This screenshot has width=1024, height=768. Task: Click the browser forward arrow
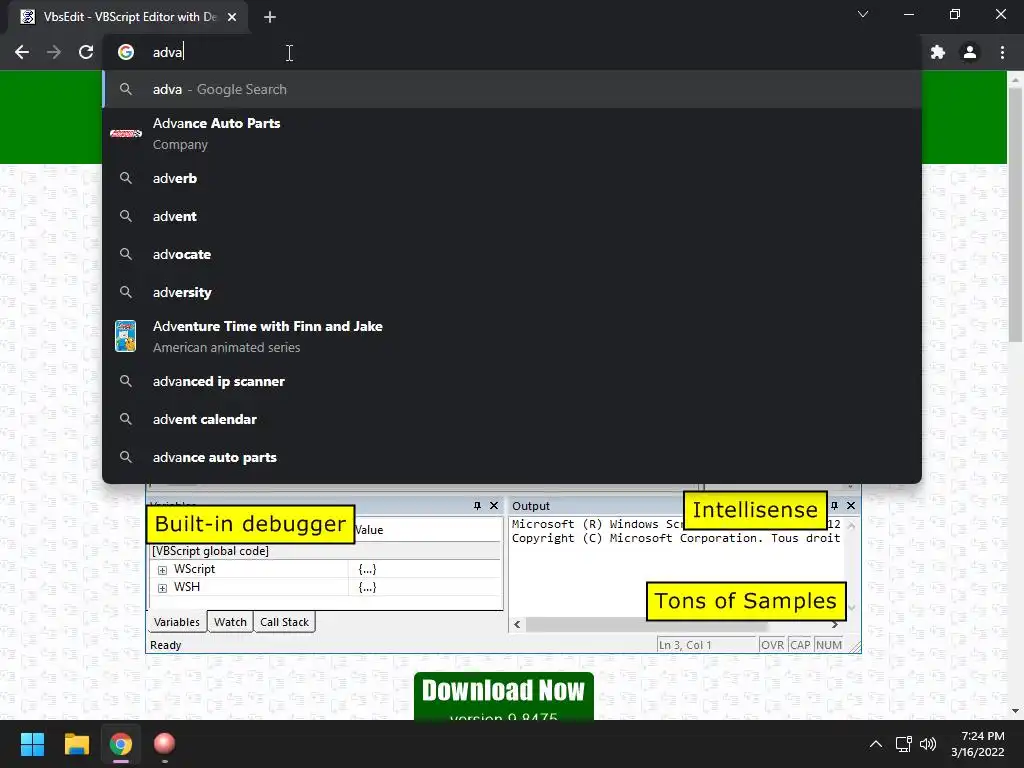(54, 52)
